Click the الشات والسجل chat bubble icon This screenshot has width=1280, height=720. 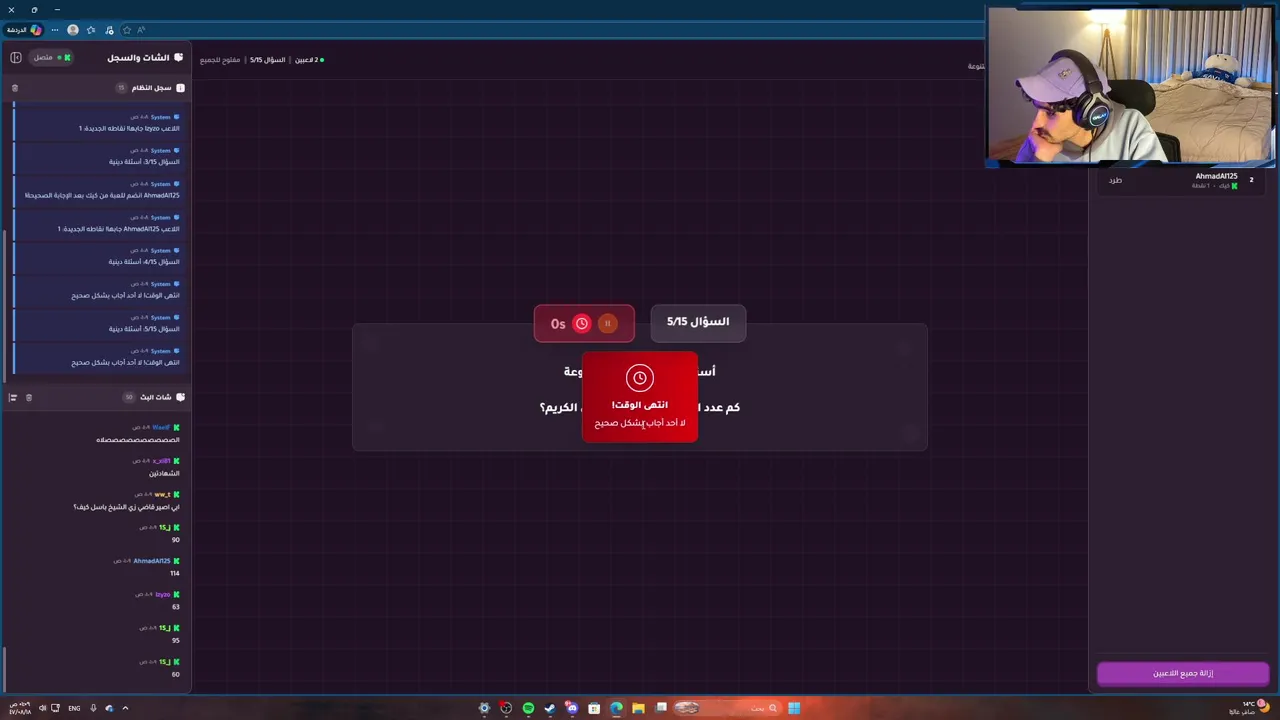coord(179,58)
